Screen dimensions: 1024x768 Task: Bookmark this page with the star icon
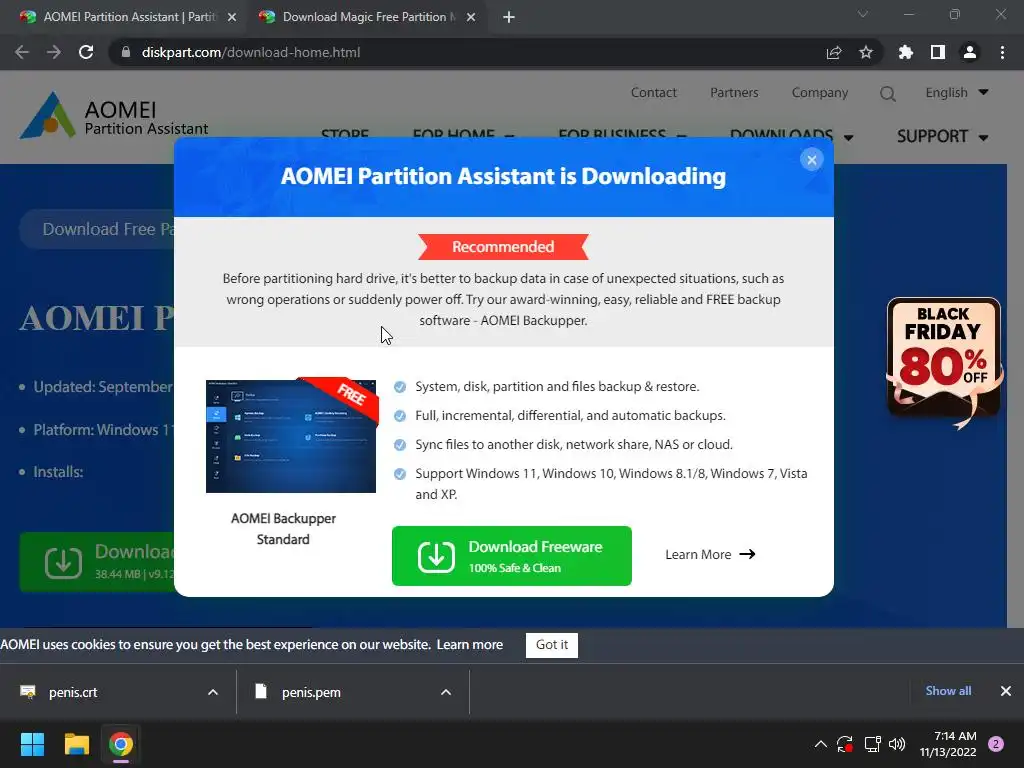tap(866, 52)
